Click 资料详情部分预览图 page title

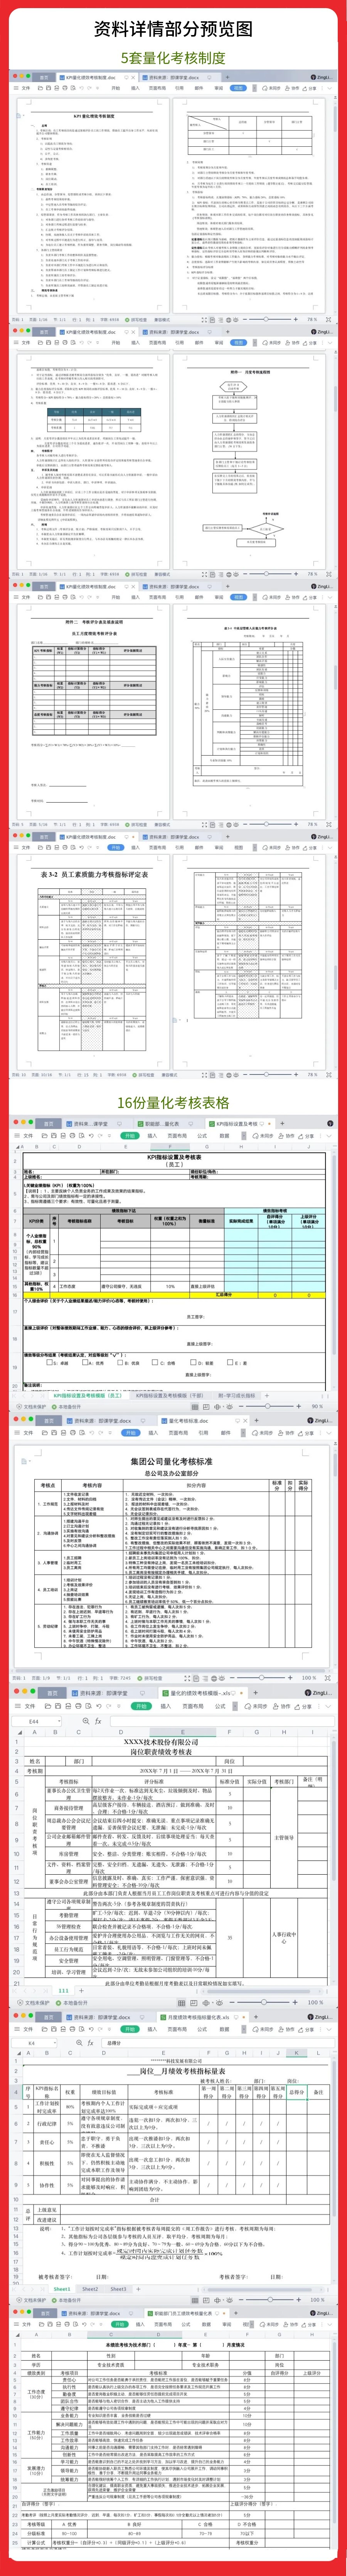click(x=173, y=28)
